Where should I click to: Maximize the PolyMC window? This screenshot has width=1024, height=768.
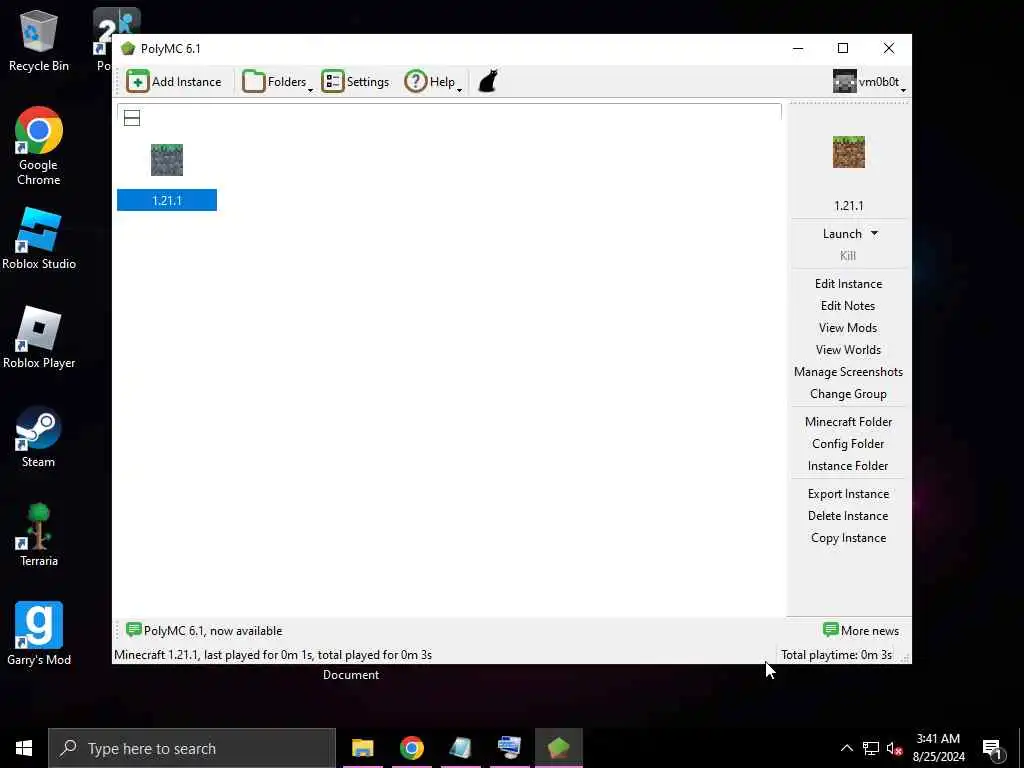click(843, 48)
